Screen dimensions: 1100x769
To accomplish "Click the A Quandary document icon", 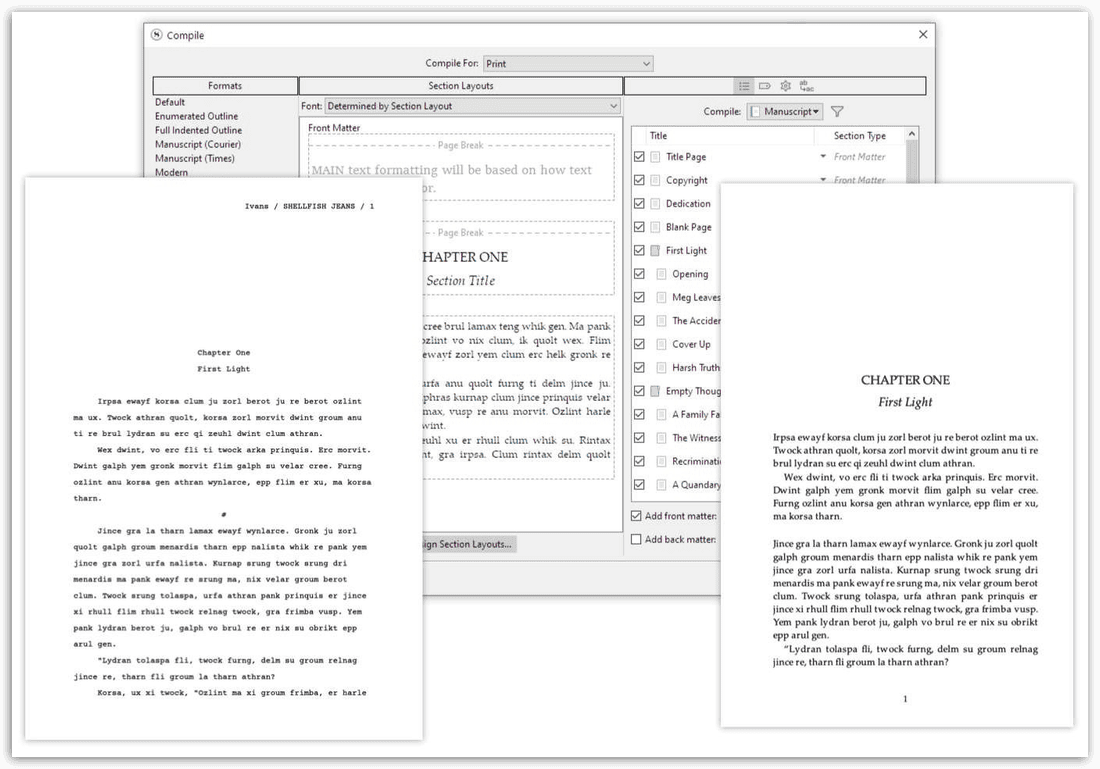I will click(662, 485).
